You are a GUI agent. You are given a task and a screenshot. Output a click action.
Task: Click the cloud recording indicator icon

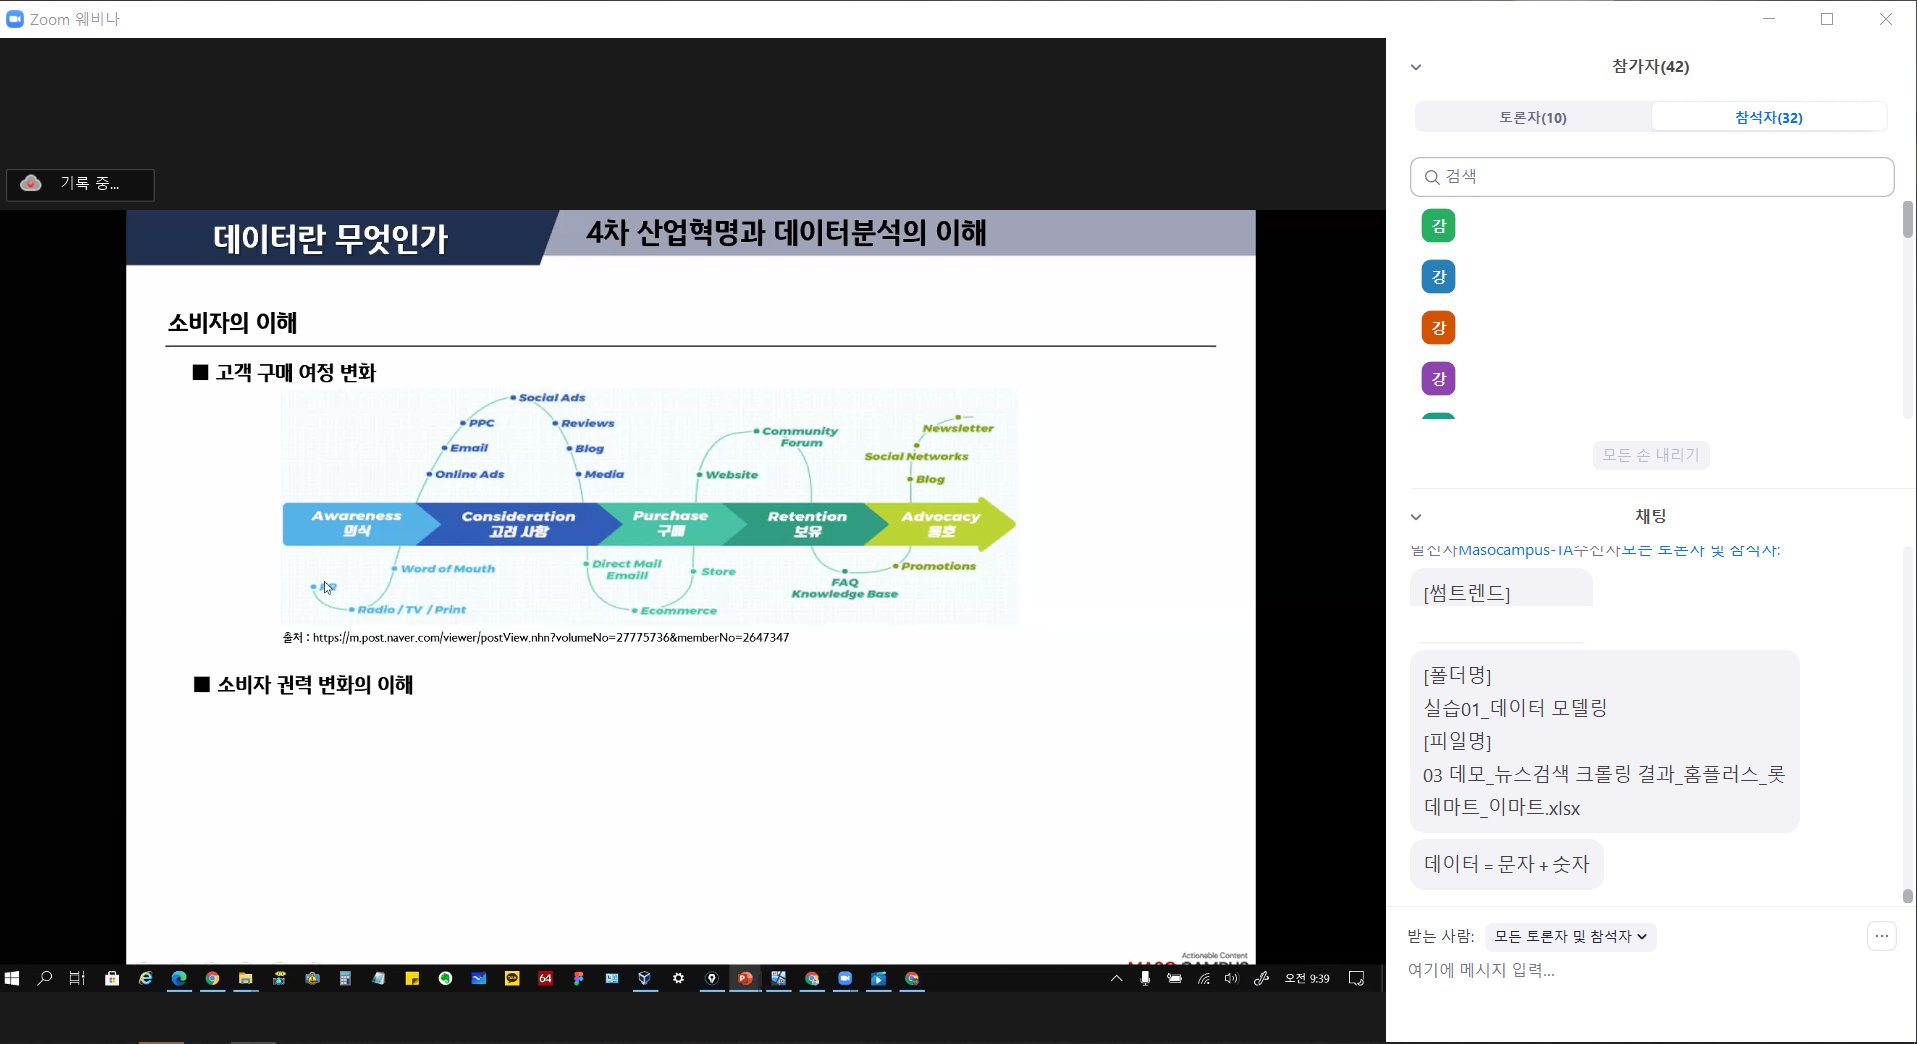31,183
